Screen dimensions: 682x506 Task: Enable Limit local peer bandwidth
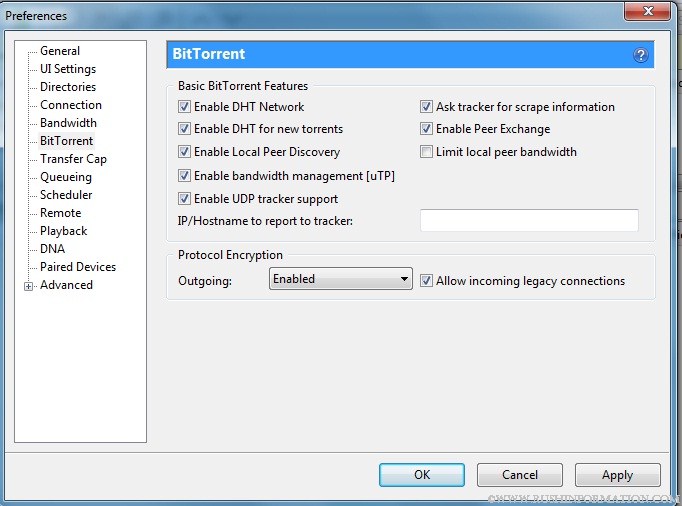point(427,152)
